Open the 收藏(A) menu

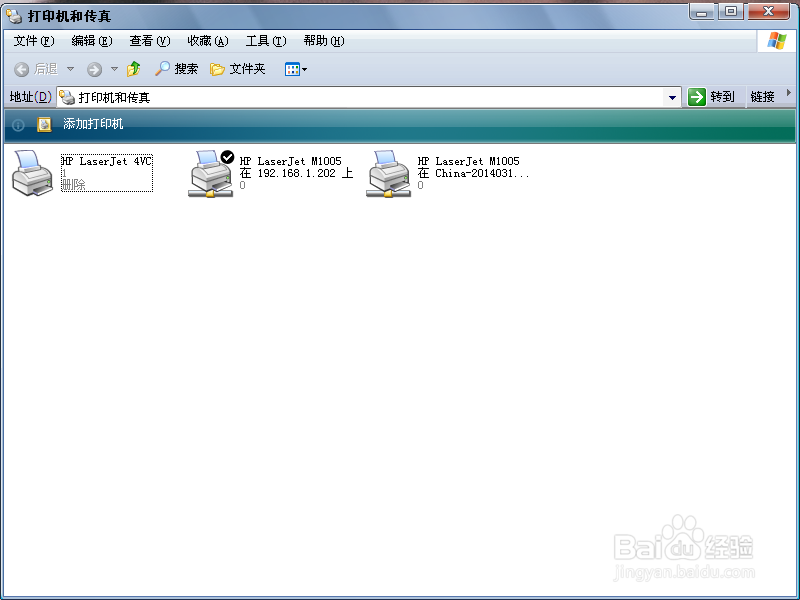pos(208,41)
